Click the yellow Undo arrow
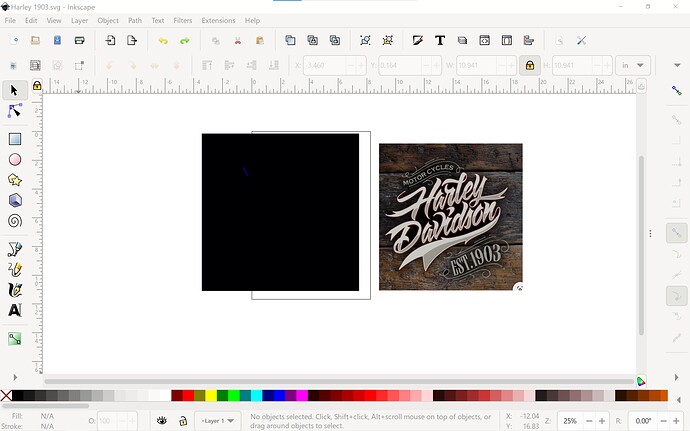The width and height of the screenshot is (690, 431). (x=163, y=41)
